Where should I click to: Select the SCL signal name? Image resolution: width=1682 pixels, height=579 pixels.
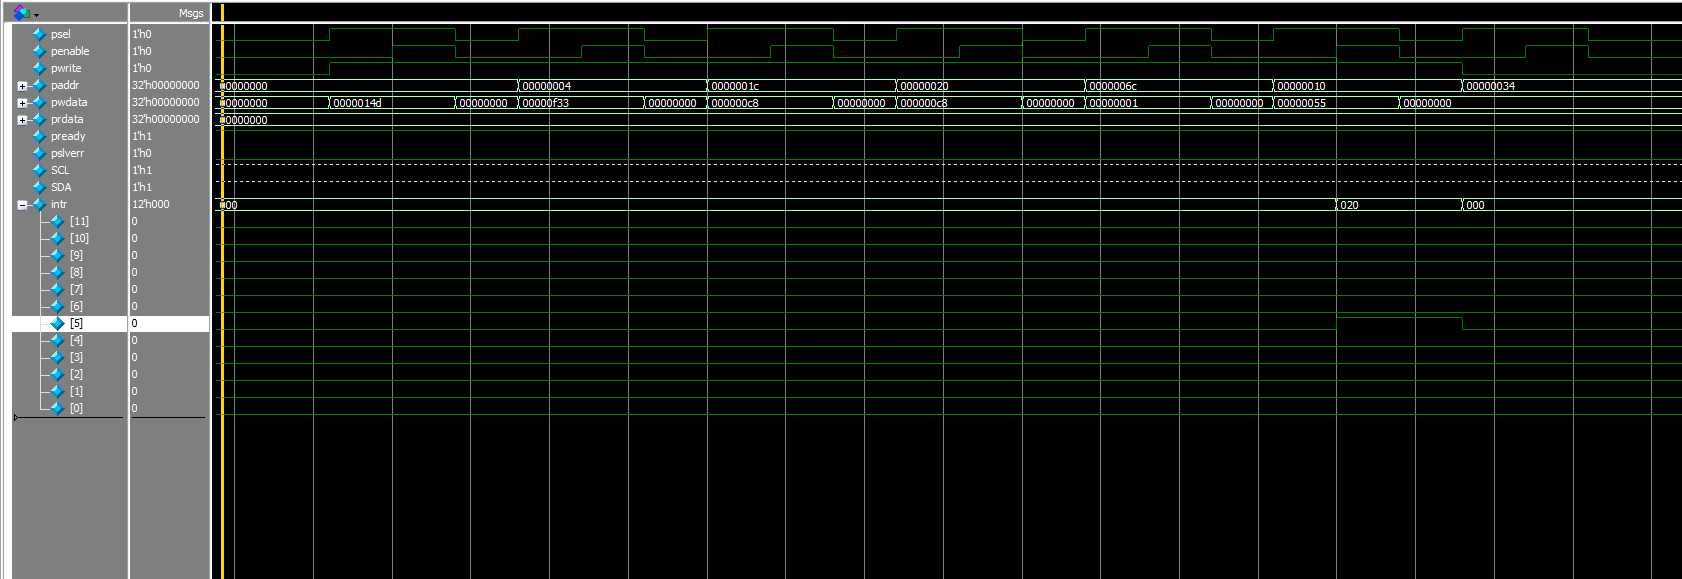[60, 170]
